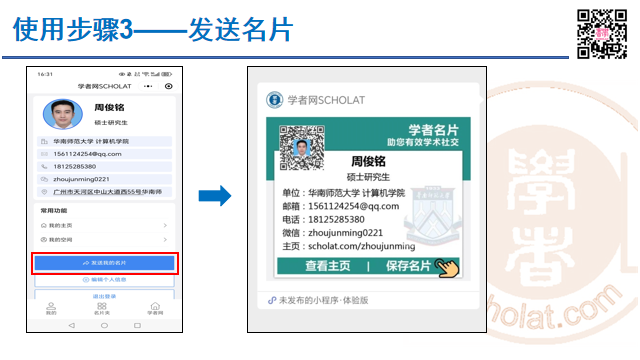This screenshot has height=360, width=640.
Task: Tap home icon beside 我的主页
Action: click(44, 225)
